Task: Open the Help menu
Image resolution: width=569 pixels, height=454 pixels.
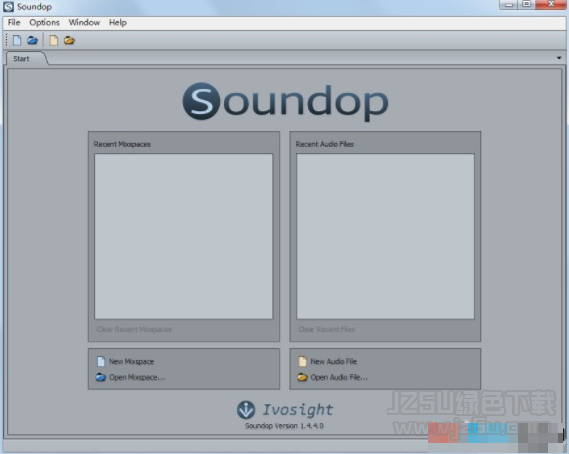Action: 118,23
